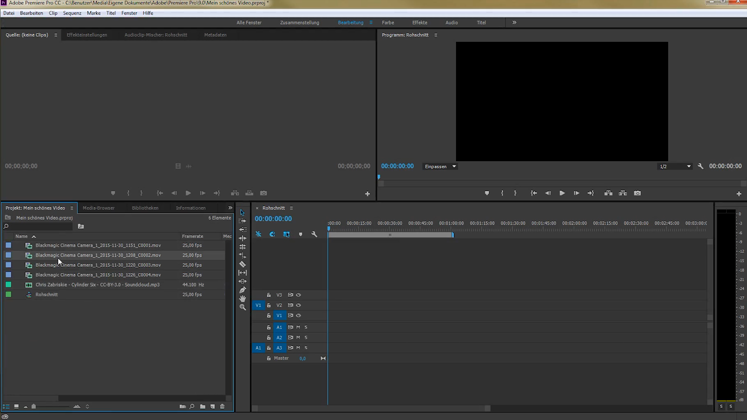Image resolution: width=747 pixels, height=420 pixels.
Task: Toggle sync lock on track A3
Action: [290, 348]
